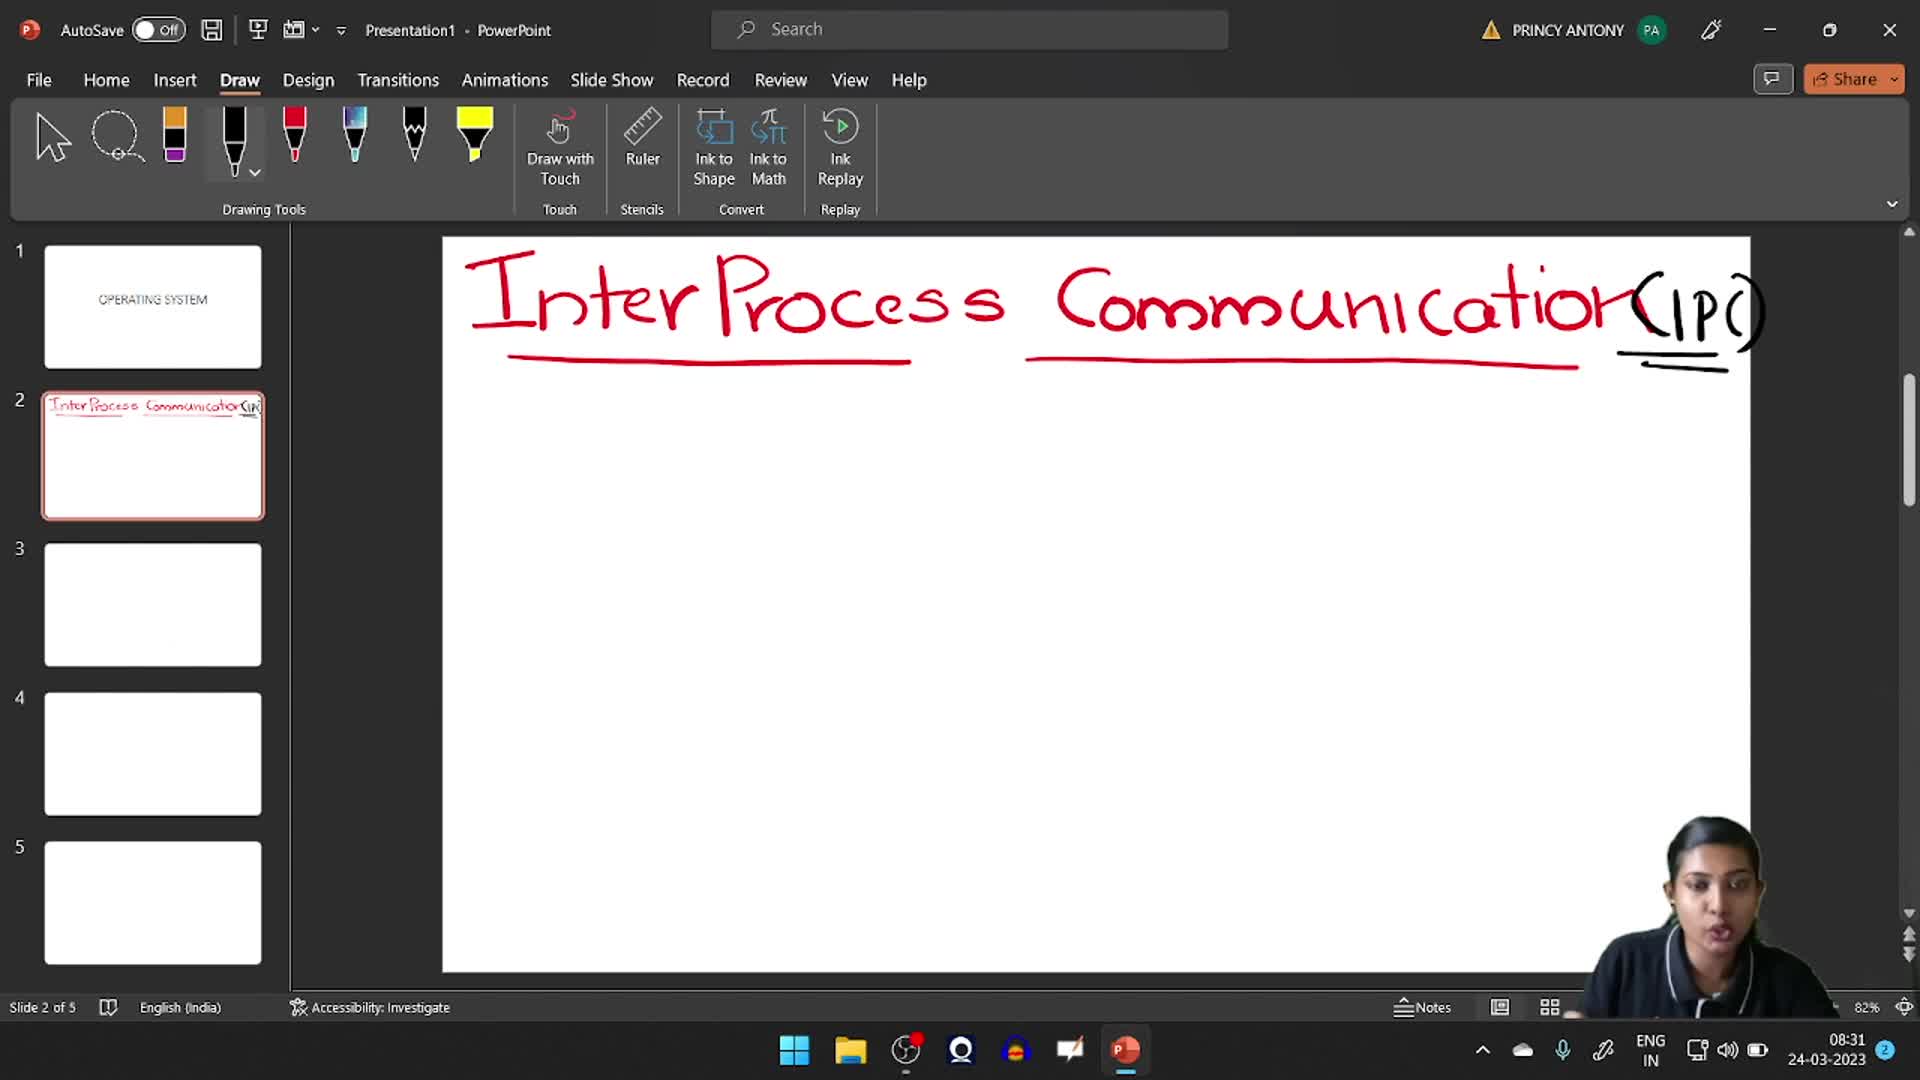The image size is (1920, 1080).
Task: Toggle the Notes pane
Action: 1423,1007
